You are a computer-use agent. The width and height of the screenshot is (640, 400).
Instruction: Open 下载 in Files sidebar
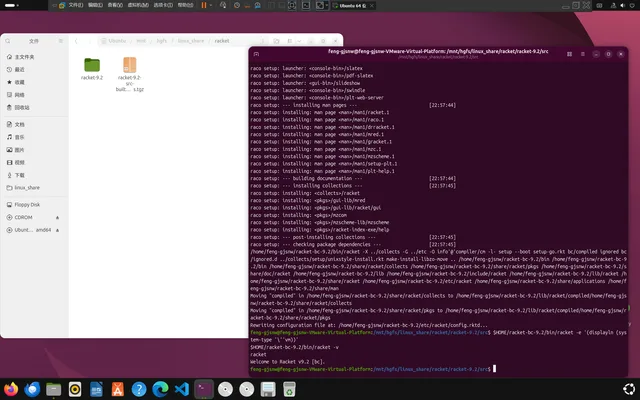click(34, 175)
